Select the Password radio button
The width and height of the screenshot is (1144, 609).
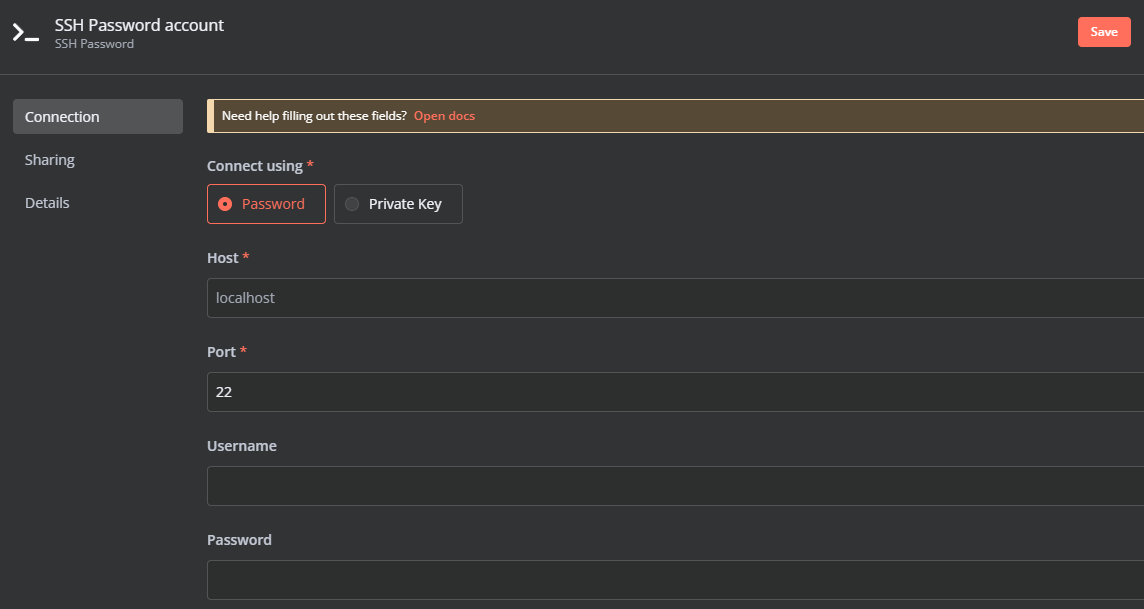pos(224,203)
